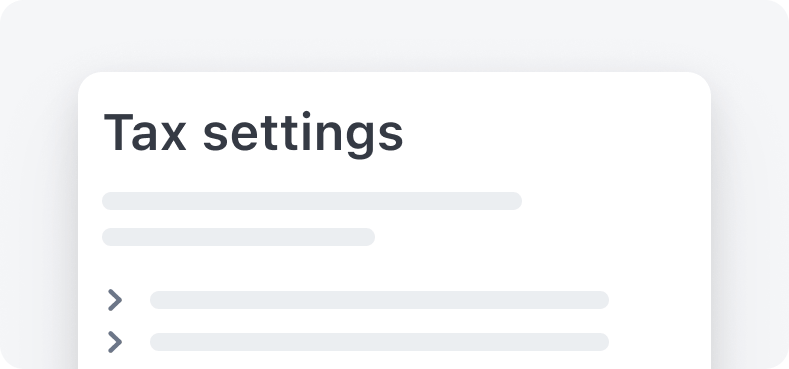The width and height of the screenshot is (789, 369).
Task: Select the word Tax in the heading
Action: (145, 132)
